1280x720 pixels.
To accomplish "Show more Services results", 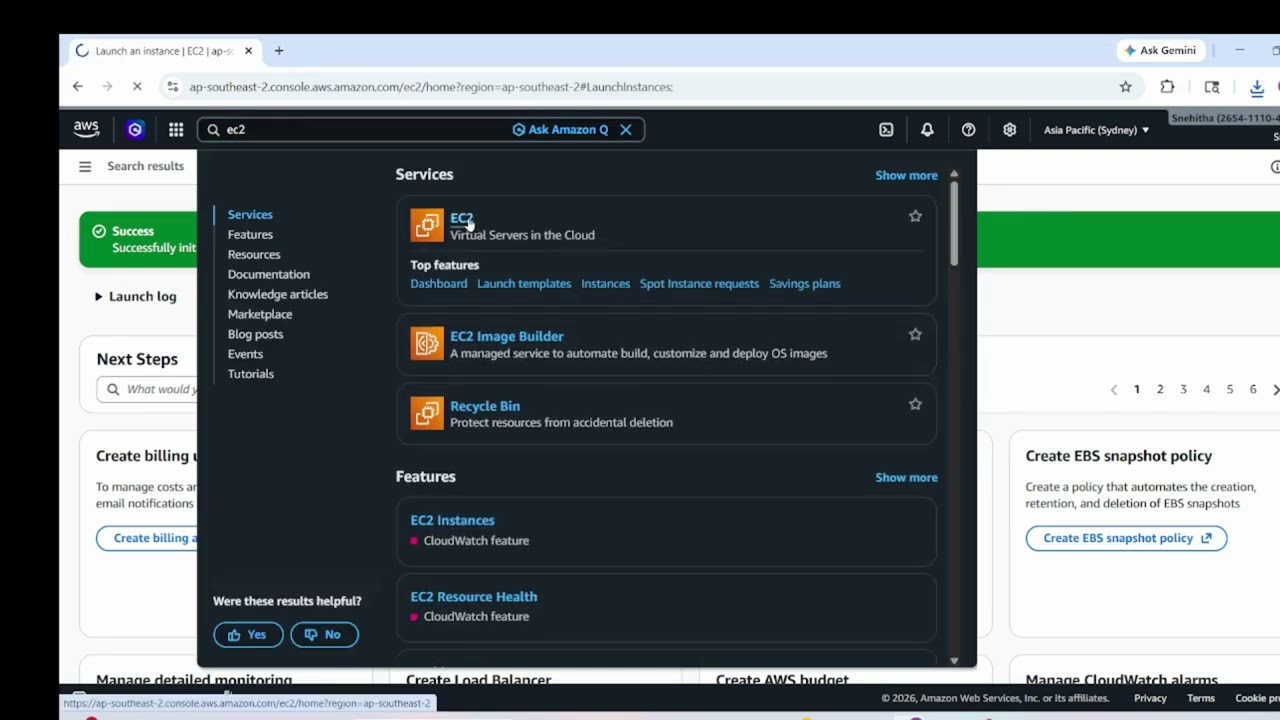I will point(906,175).
